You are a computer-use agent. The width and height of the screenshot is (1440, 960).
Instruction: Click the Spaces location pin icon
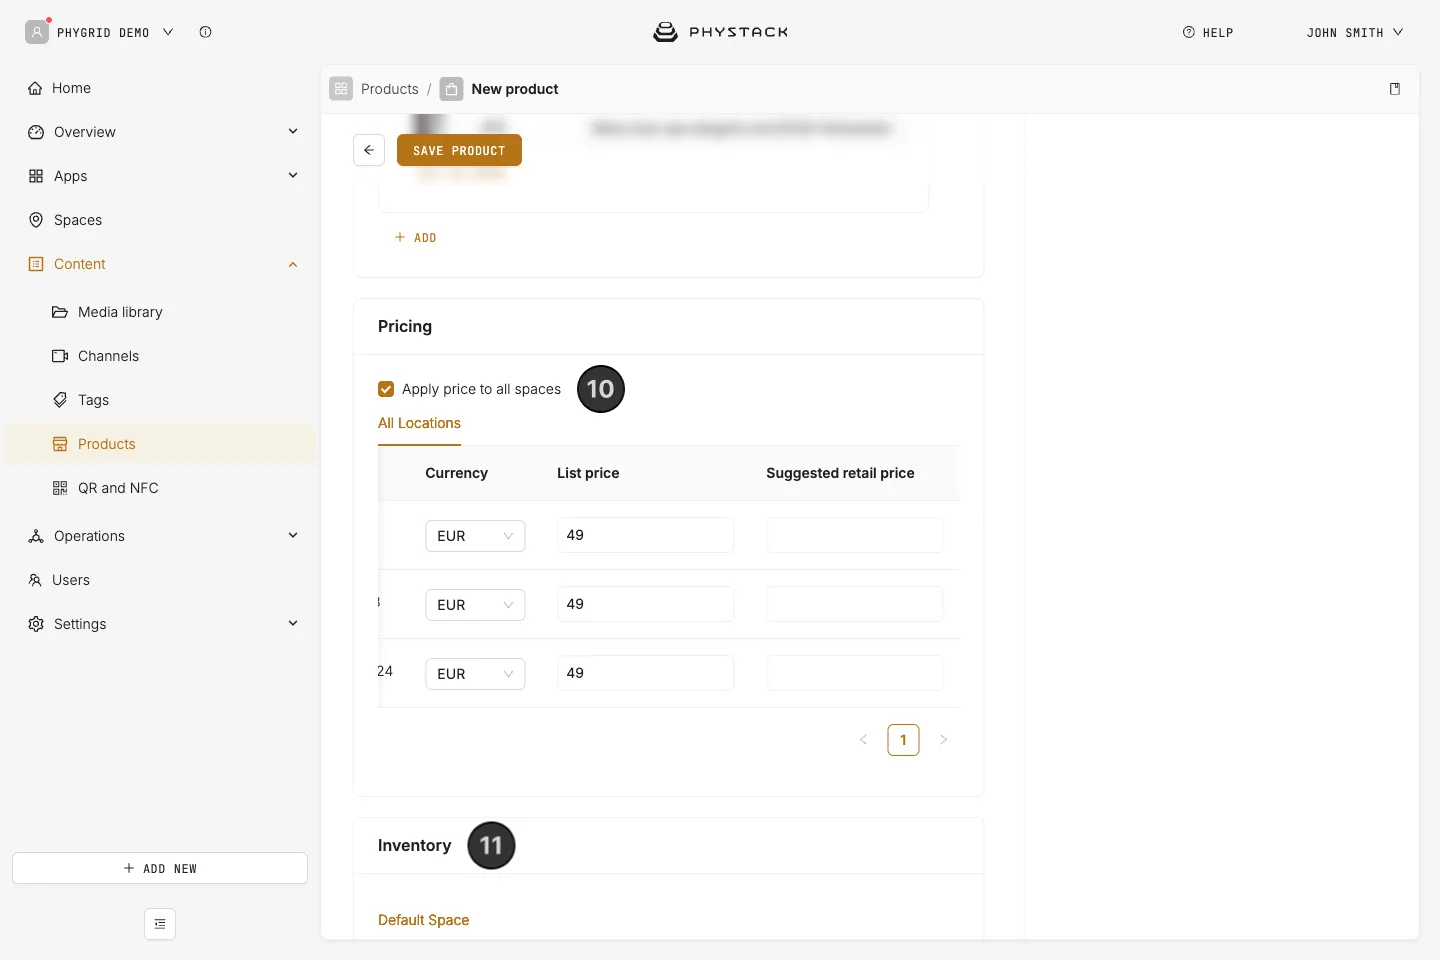click(36, 220)
